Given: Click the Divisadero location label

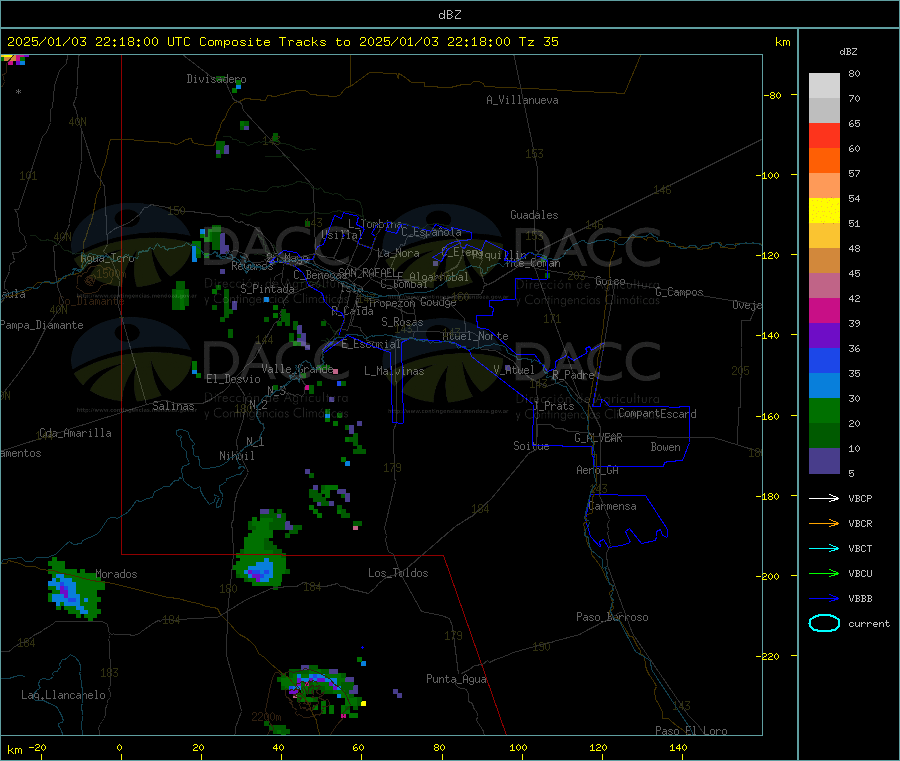Looking at the screenshot, I should point(216,79).
